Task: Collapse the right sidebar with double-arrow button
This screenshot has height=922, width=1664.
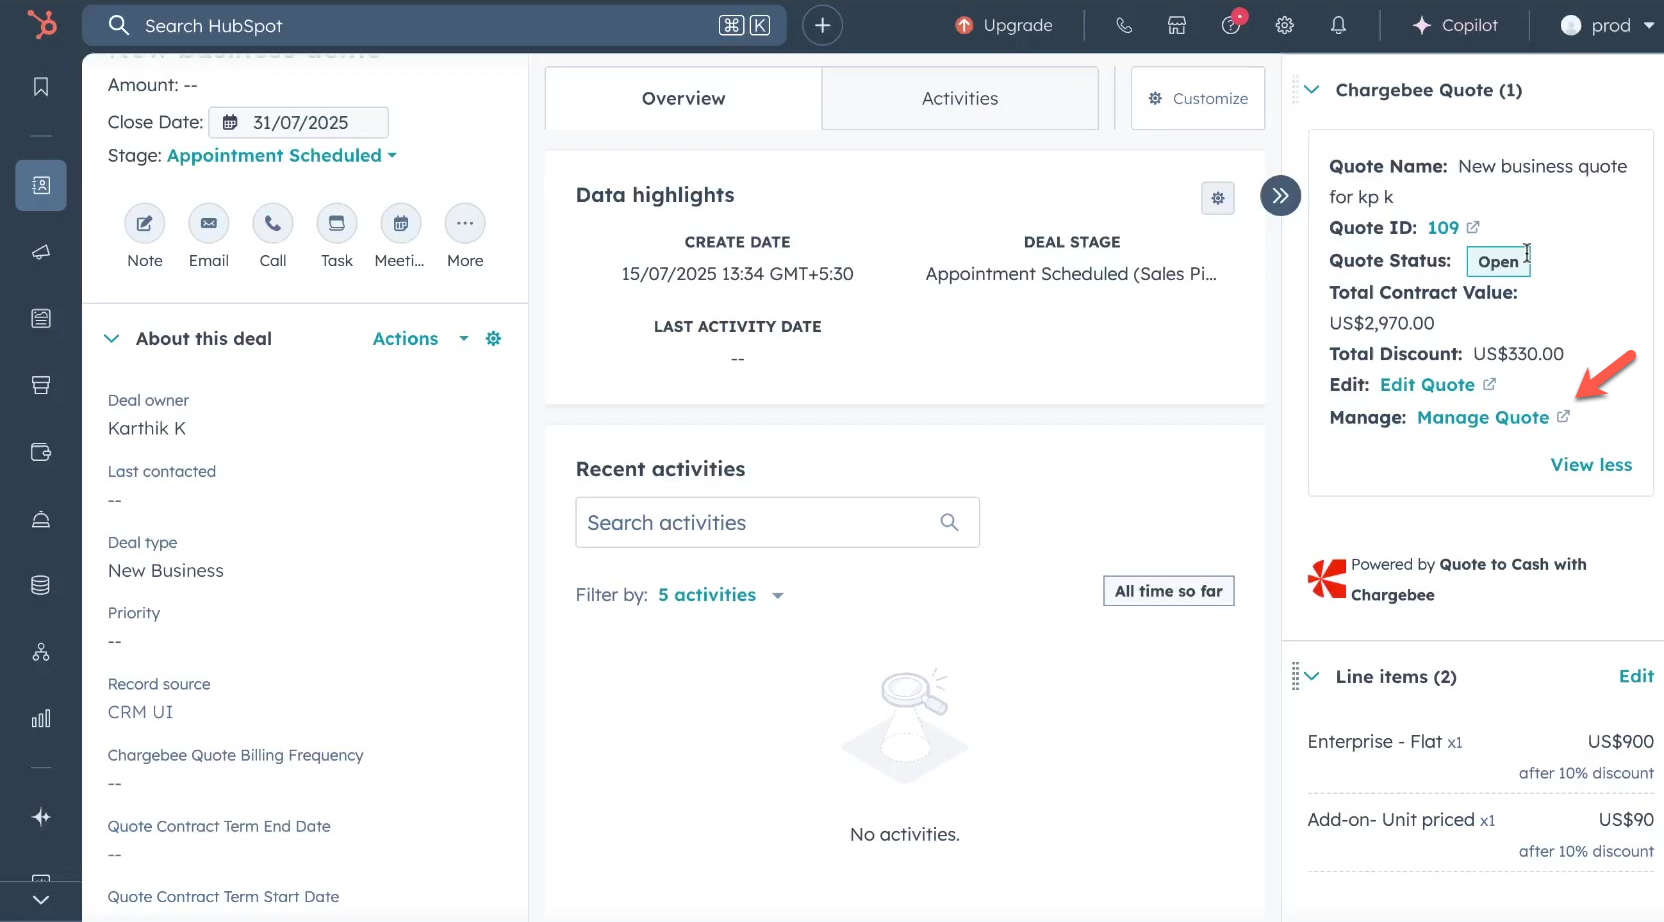Action: point(1280,196)
